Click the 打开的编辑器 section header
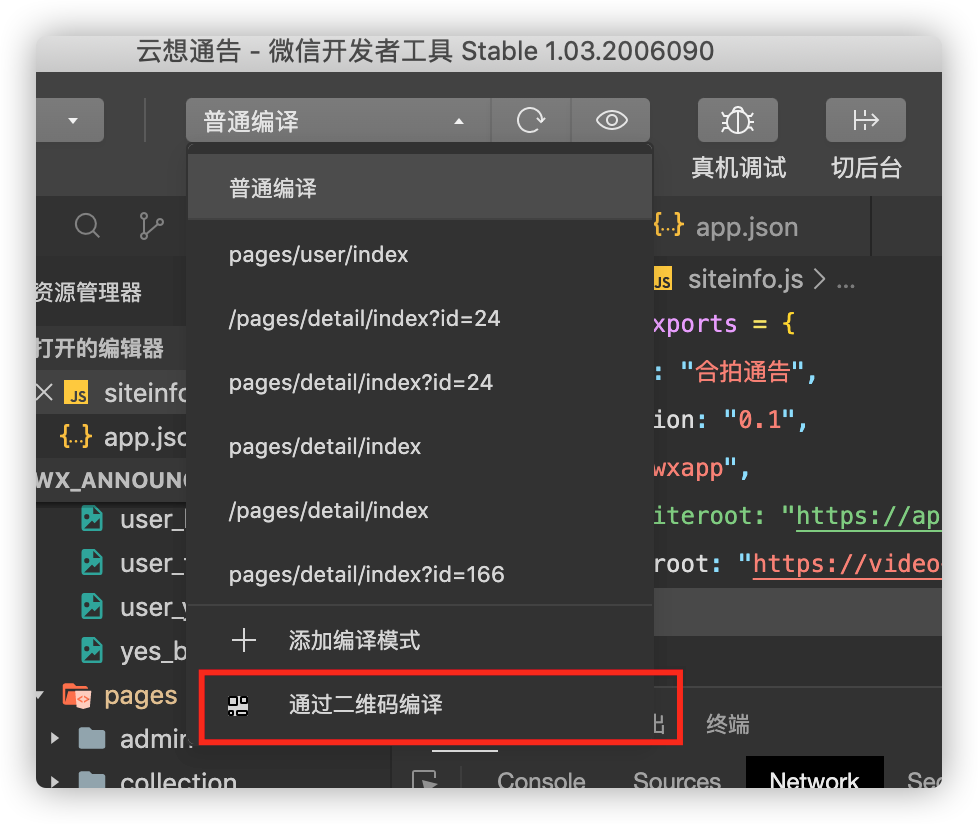 click(111, 348)
